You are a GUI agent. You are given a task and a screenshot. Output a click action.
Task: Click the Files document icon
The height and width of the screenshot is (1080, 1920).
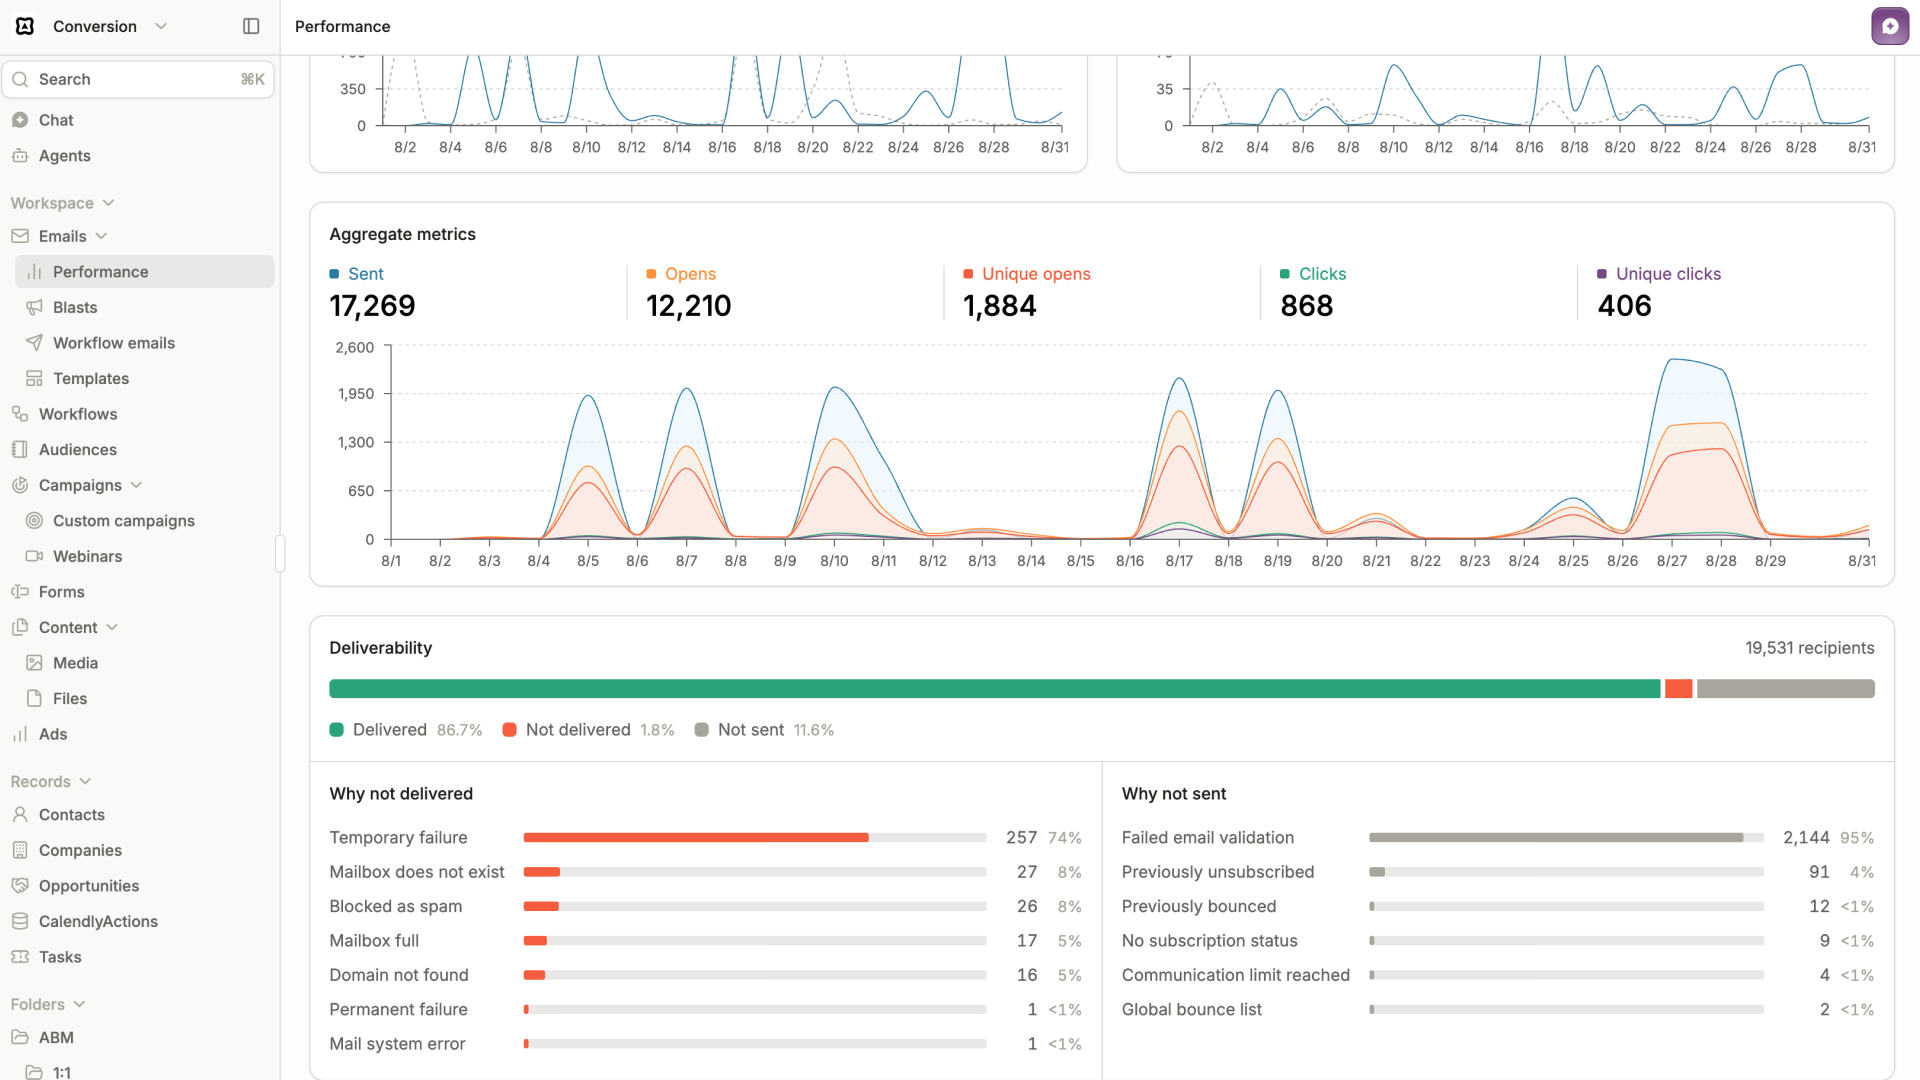(34, 698)
